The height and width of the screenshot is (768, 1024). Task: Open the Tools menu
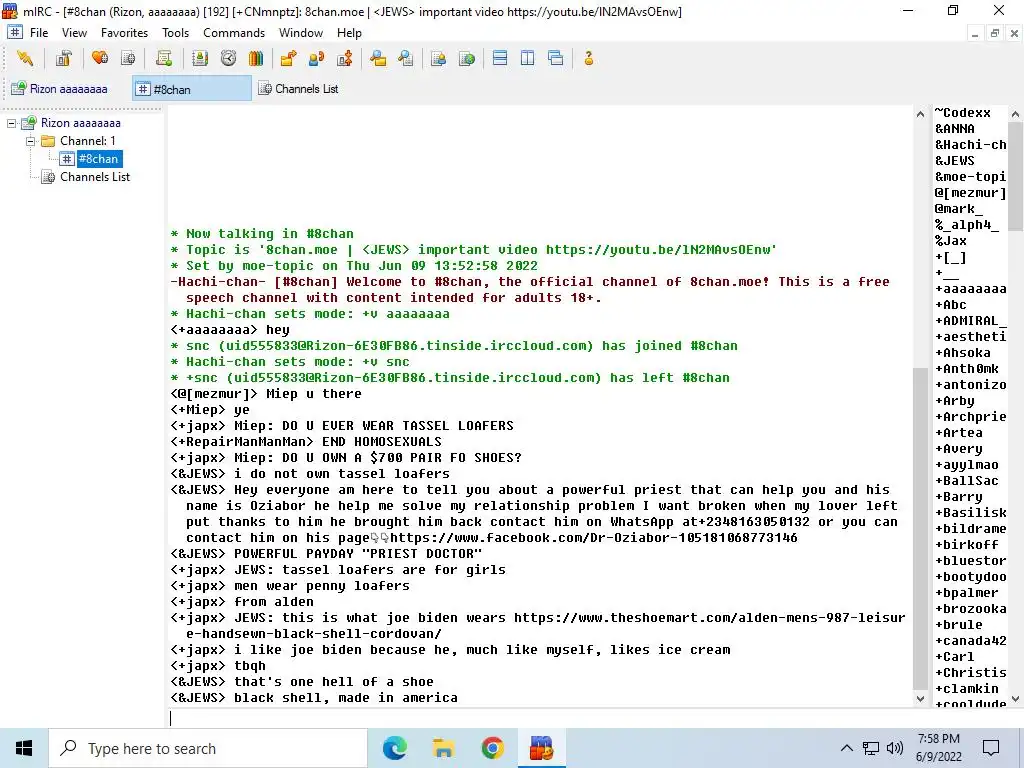click(175, 33)
